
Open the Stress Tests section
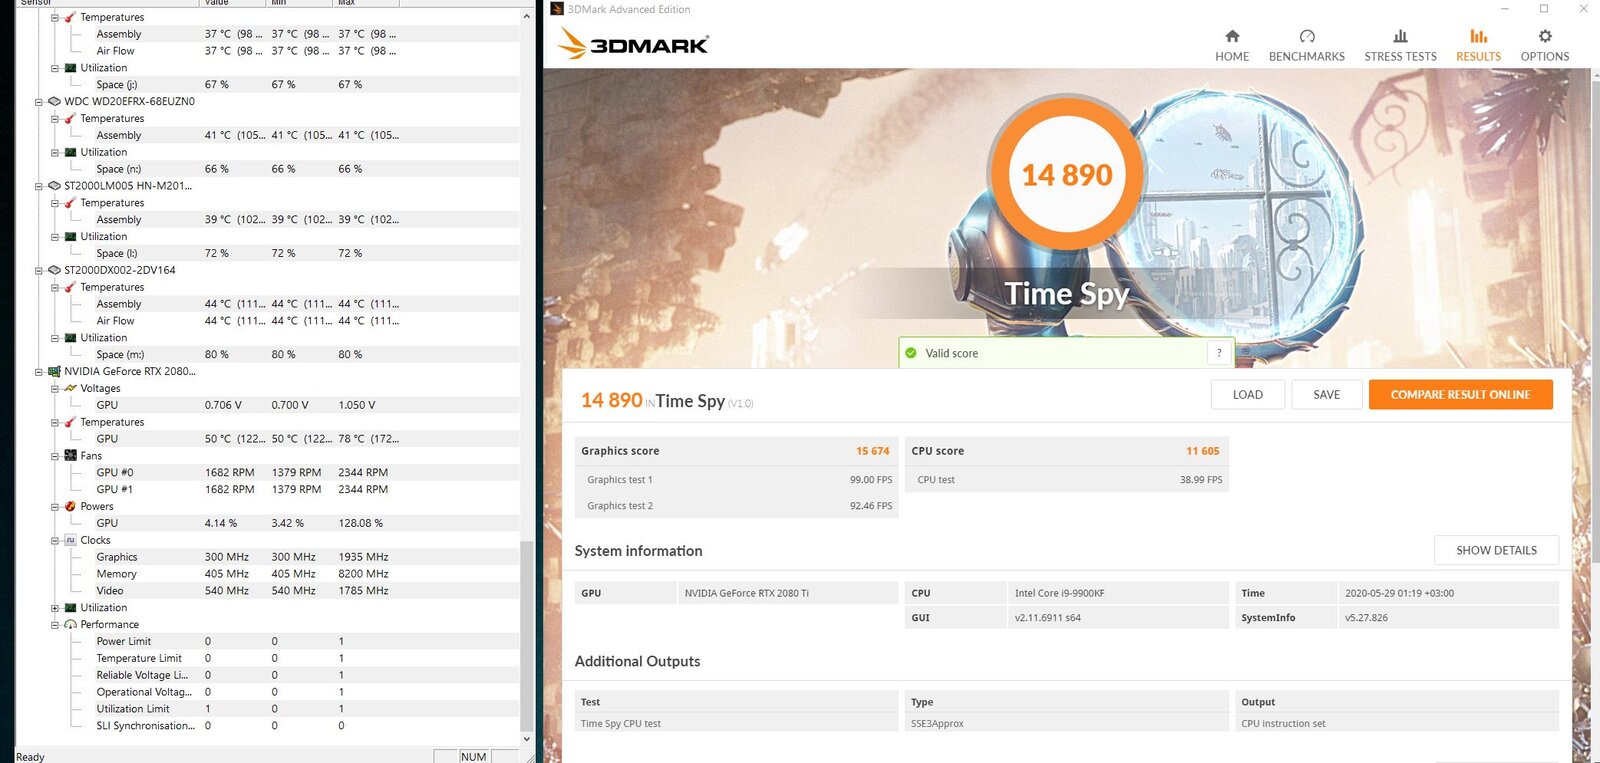(1400, 45)
